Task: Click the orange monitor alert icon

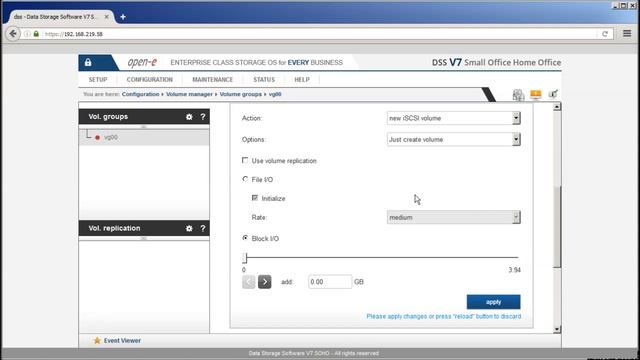Action: [536, 94]
